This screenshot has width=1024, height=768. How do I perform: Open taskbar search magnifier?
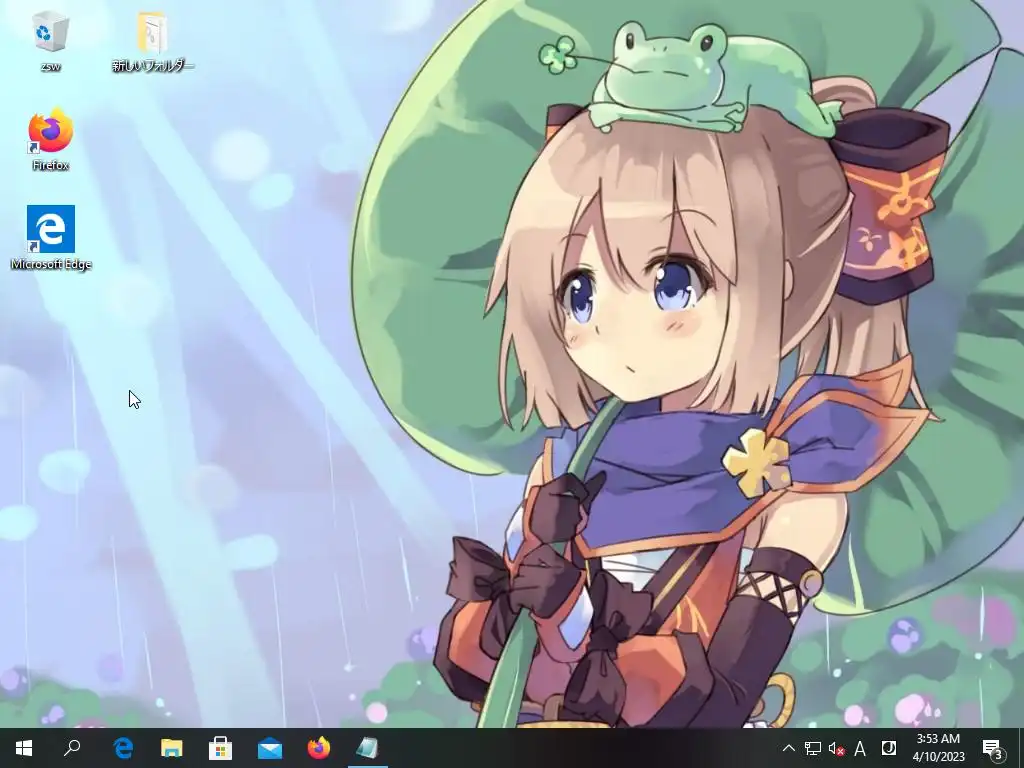72,748
